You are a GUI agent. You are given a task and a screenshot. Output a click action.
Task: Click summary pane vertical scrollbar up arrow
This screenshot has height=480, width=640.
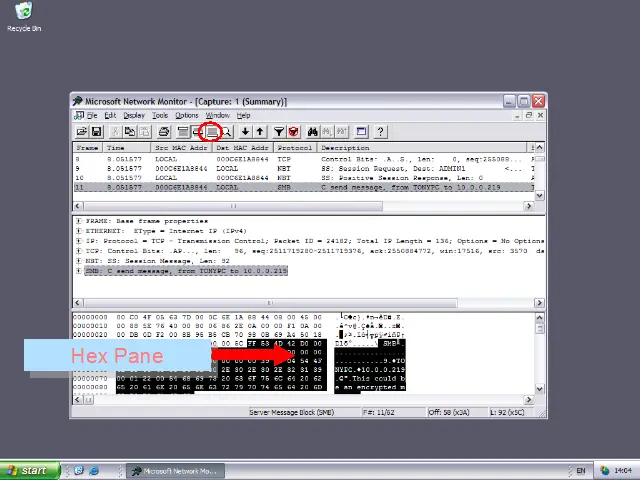pos(540,147)
